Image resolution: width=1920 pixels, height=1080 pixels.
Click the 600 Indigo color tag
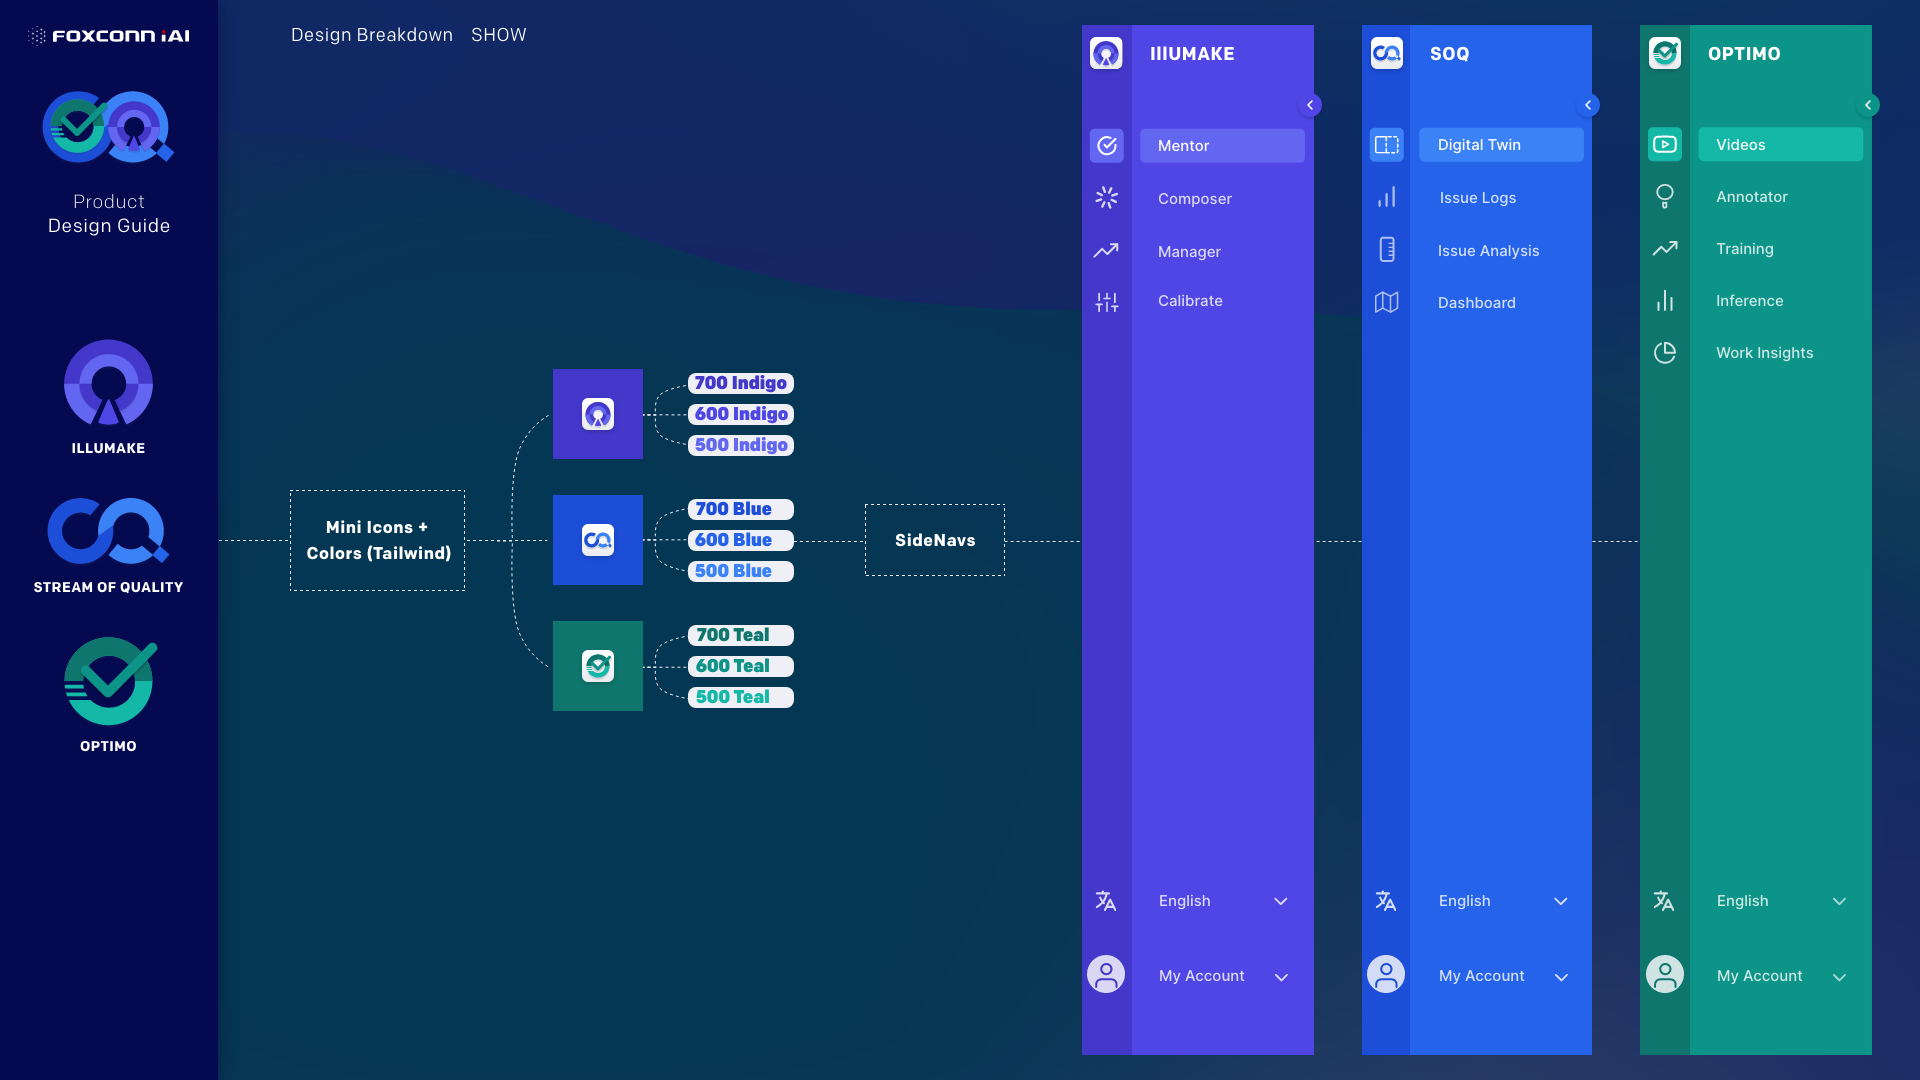pos(741,414)
